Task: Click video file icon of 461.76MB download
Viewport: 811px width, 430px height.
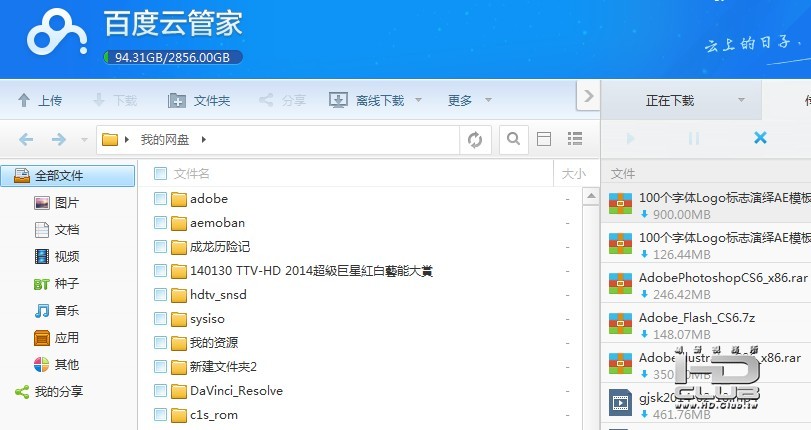Action: click(x=620, y=404)
